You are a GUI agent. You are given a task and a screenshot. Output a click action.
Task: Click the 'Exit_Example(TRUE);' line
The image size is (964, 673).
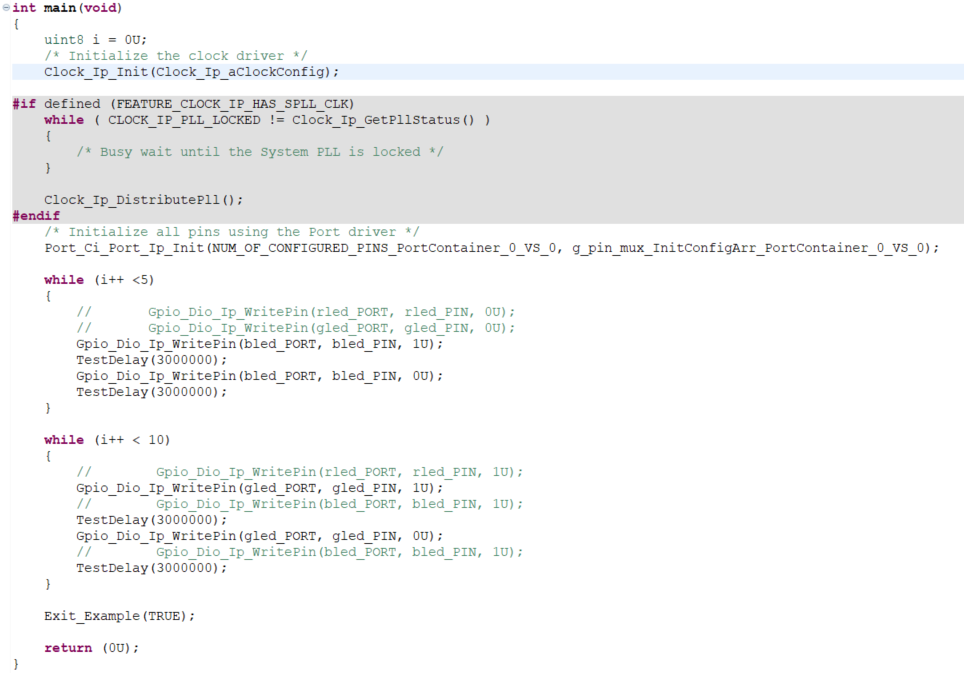[119, 615]
